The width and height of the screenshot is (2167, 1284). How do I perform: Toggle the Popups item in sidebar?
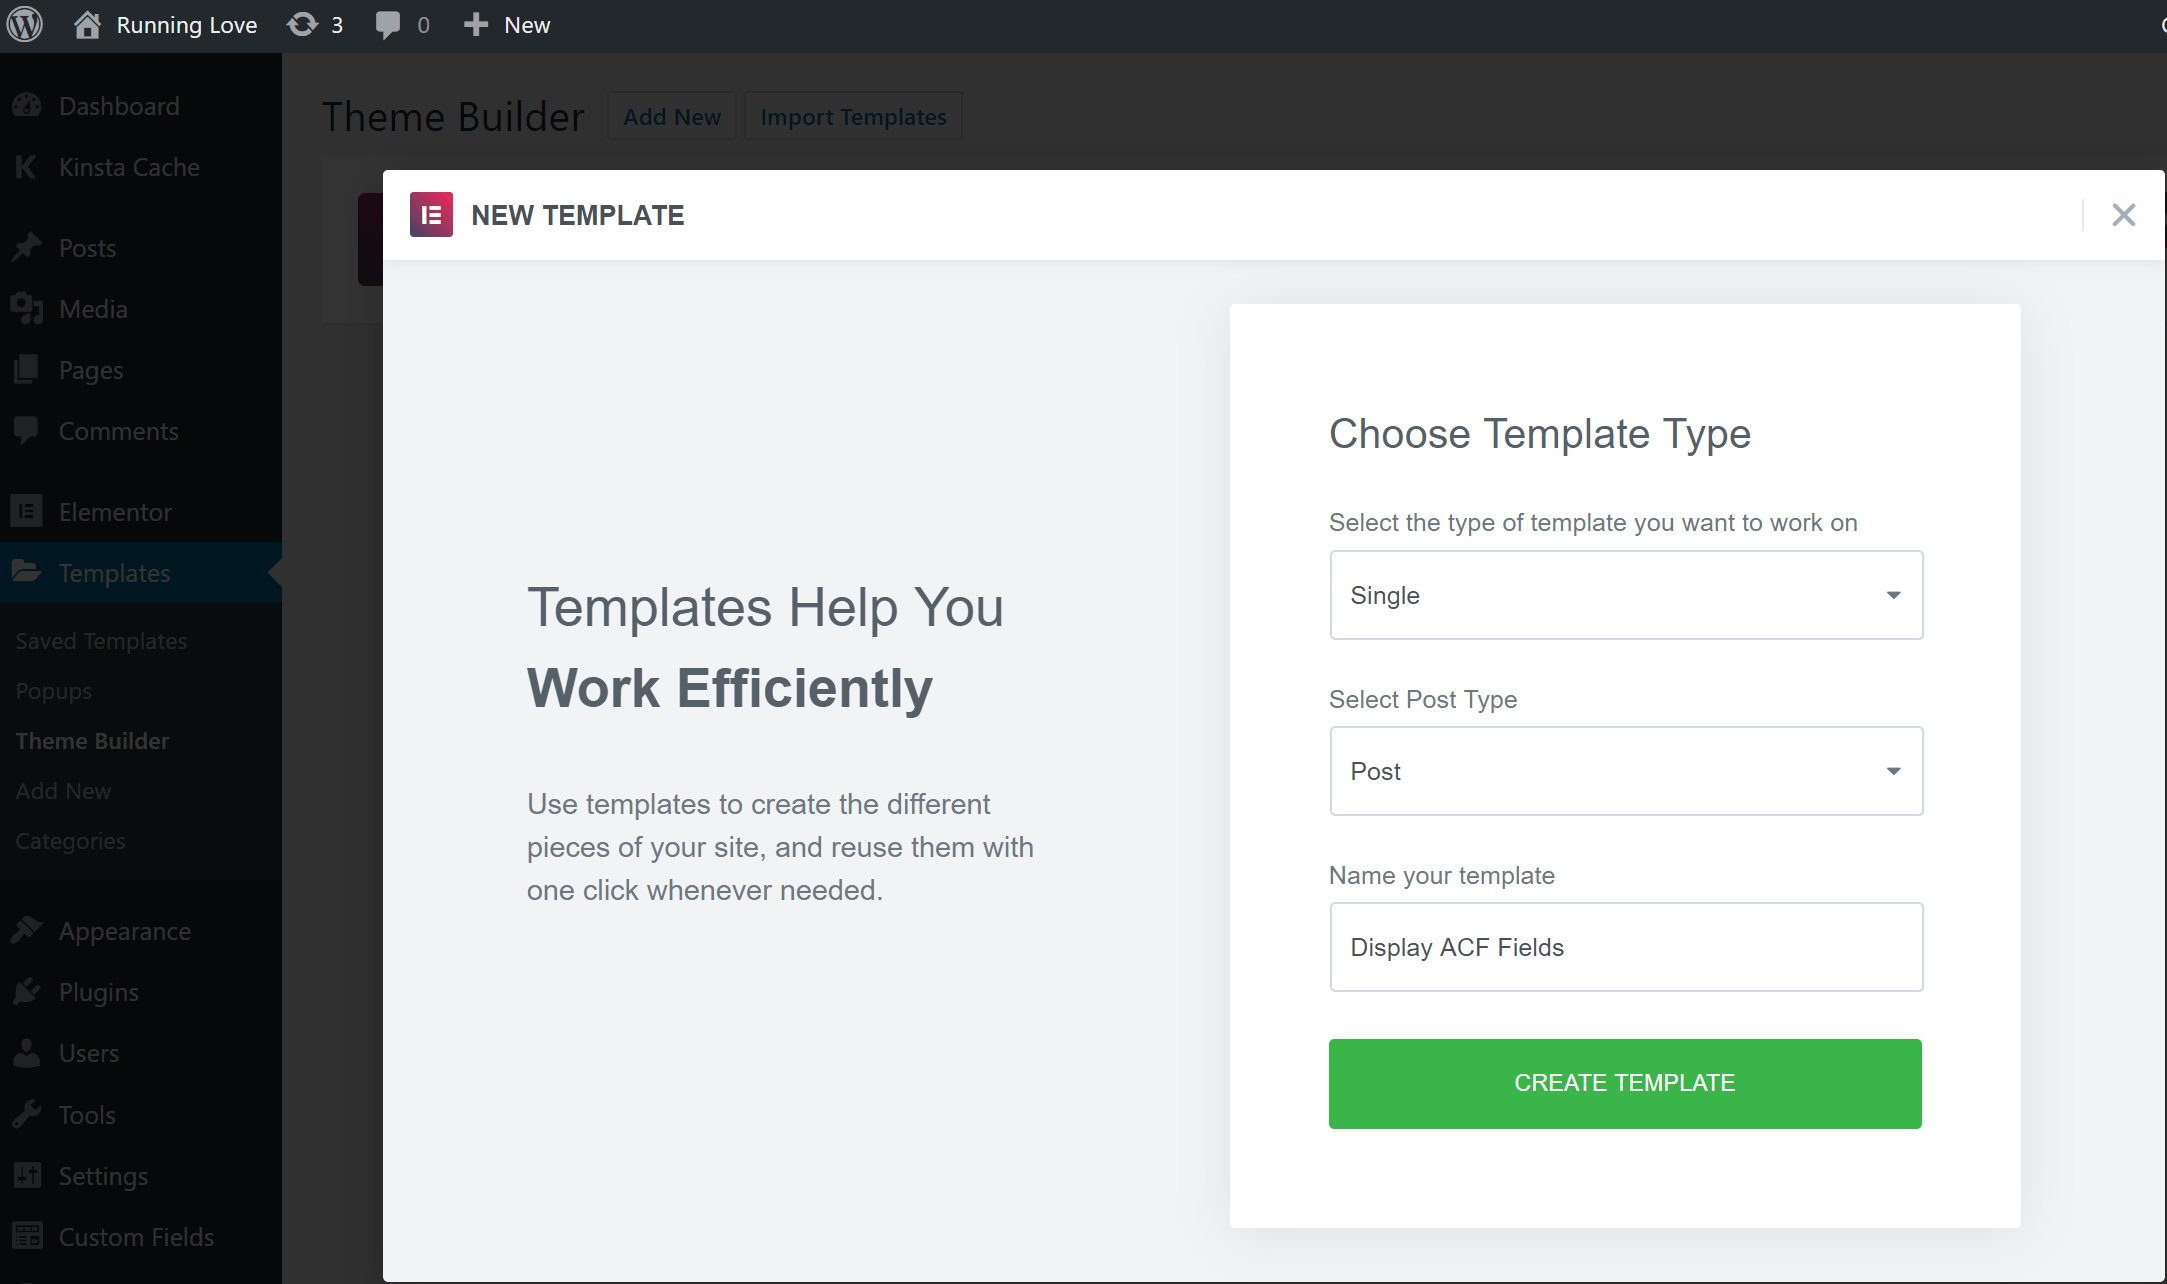(x=53, y=691)
